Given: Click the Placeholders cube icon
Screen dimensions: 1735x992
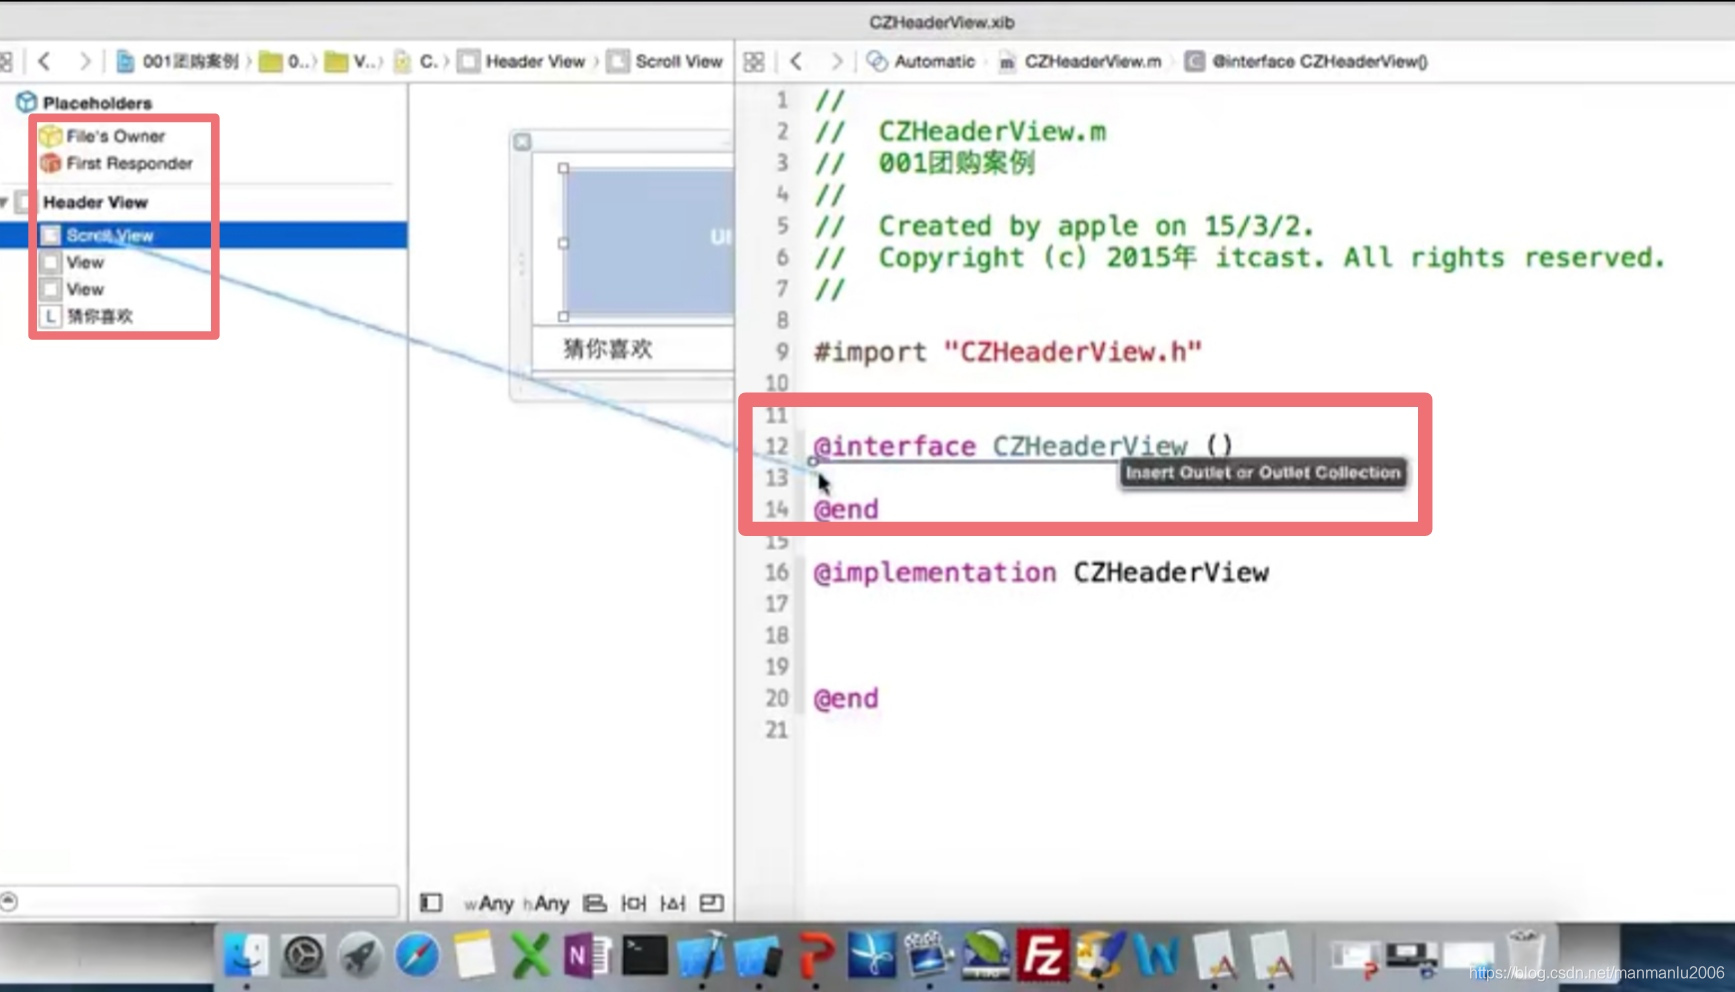Looking at the screenshot, I should tap(26, 102).
